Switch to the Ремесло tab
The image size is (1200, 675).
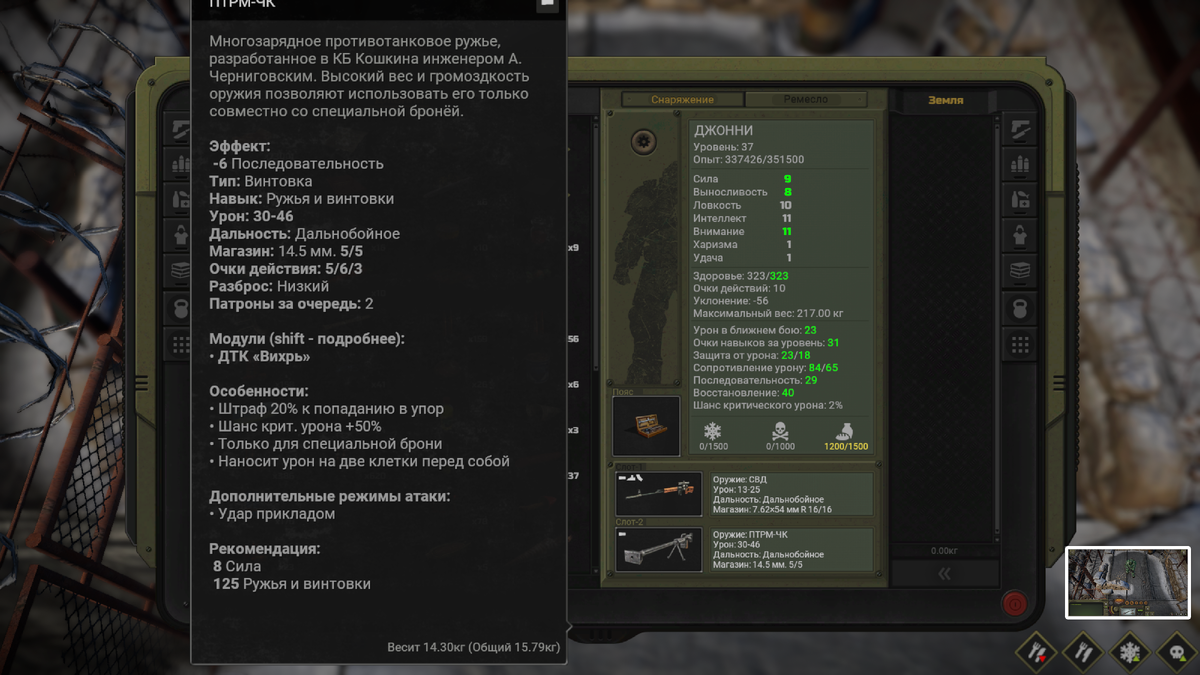[x=806, y=100]
